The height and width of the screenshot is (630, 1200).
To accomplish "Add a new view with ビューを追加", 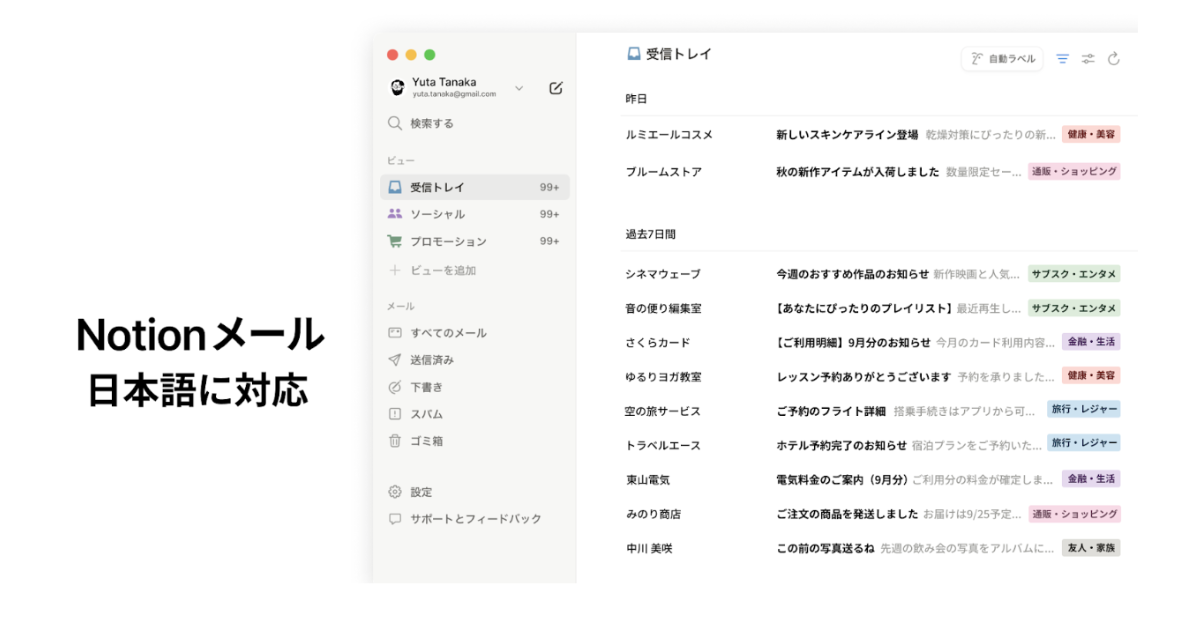I will (443, 270).
